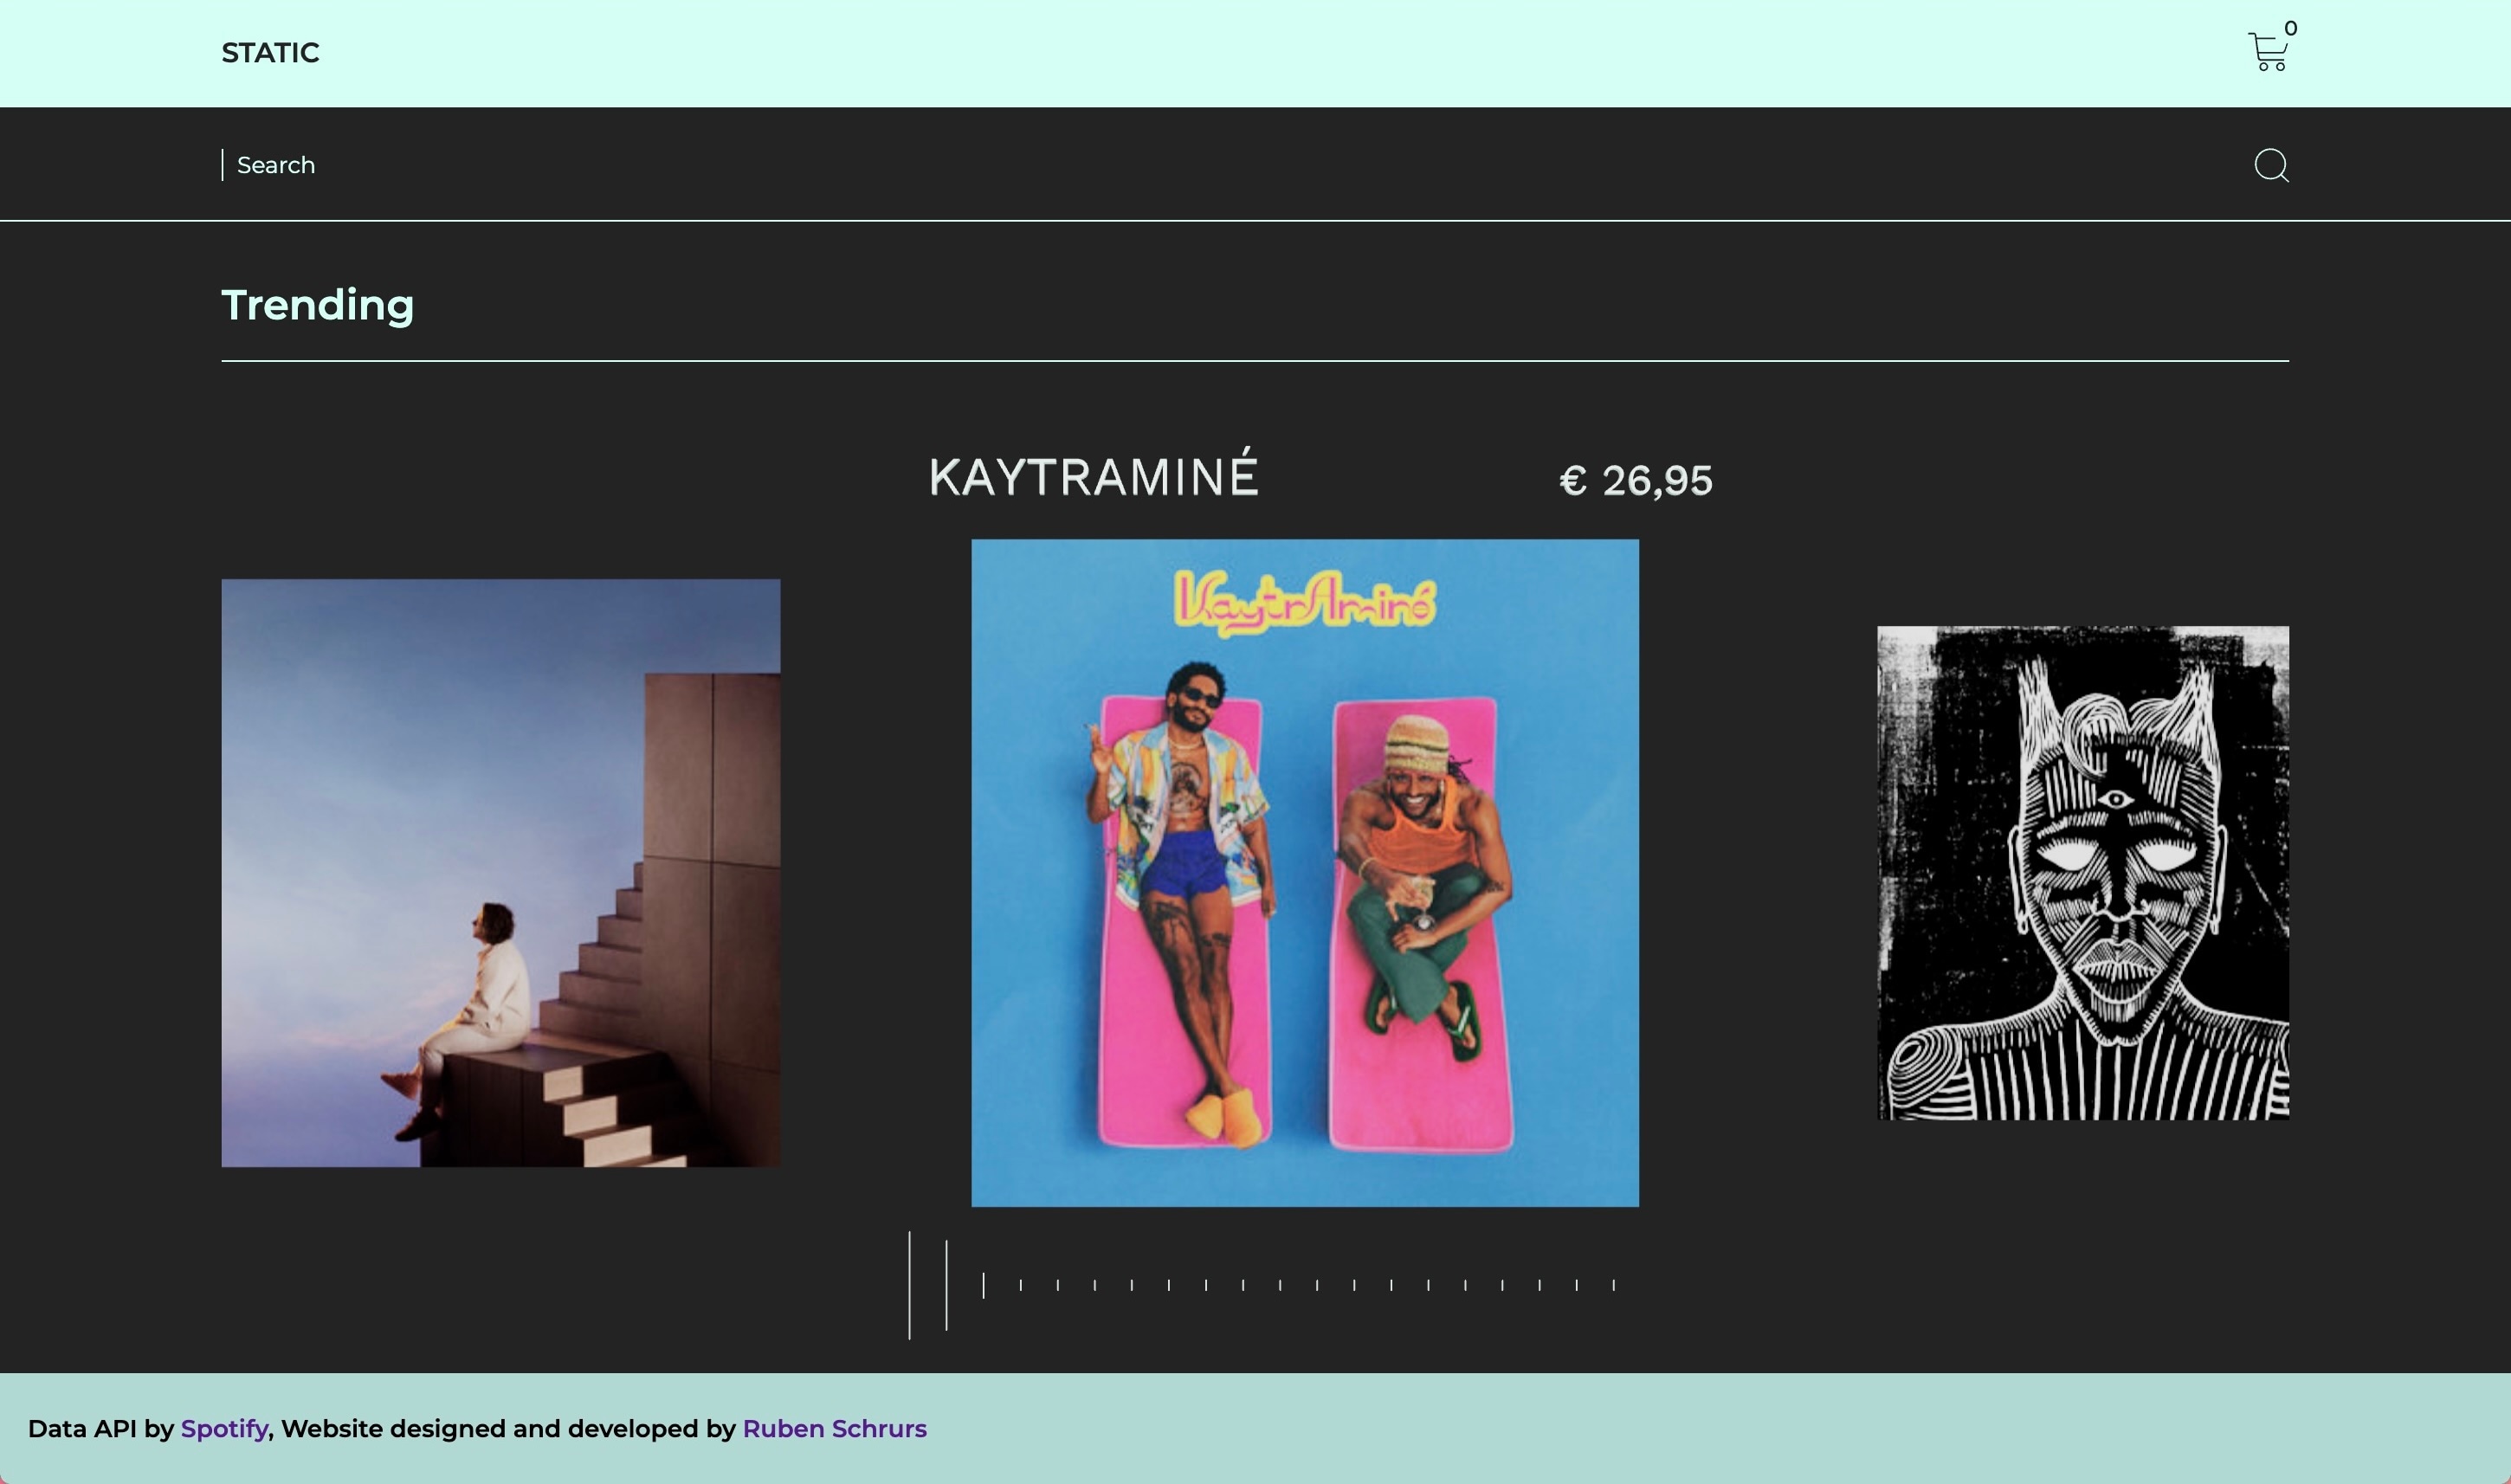
Task: Open the Ruben Schrurs footer link
Action: [x=834, y=1428]
